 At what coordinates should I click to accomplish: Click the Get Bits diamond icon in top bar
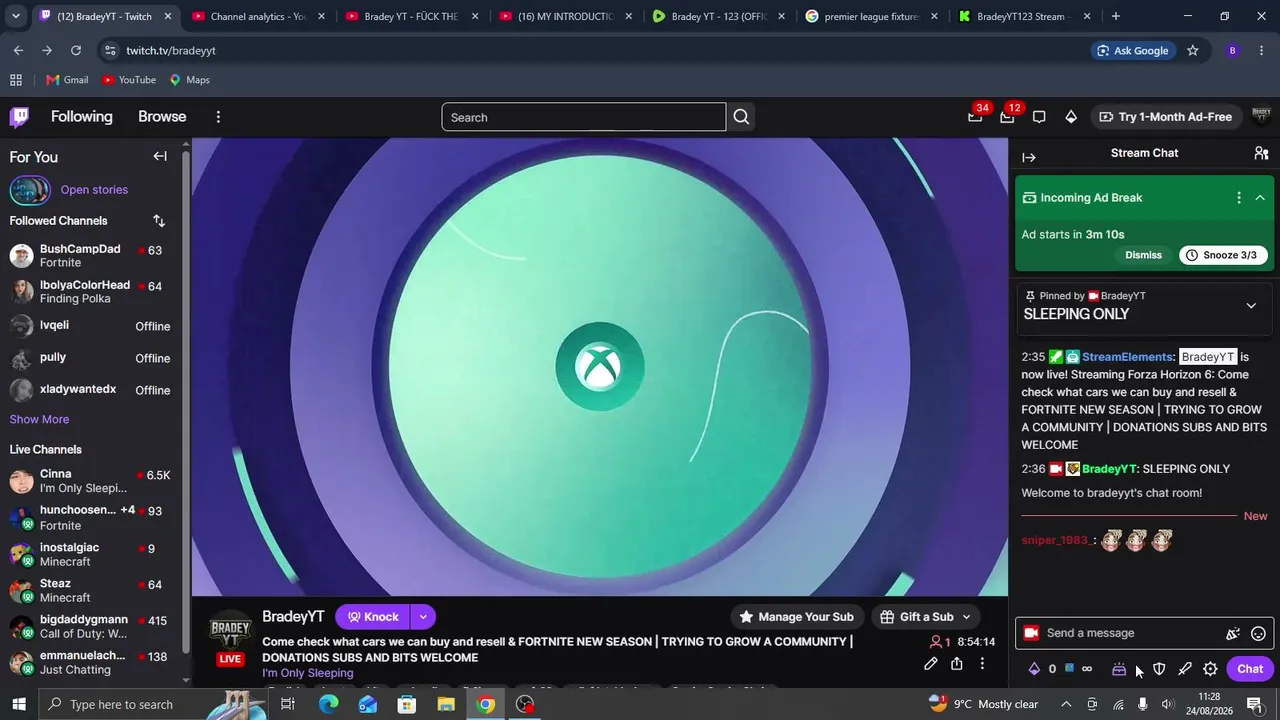point(1071,117)
